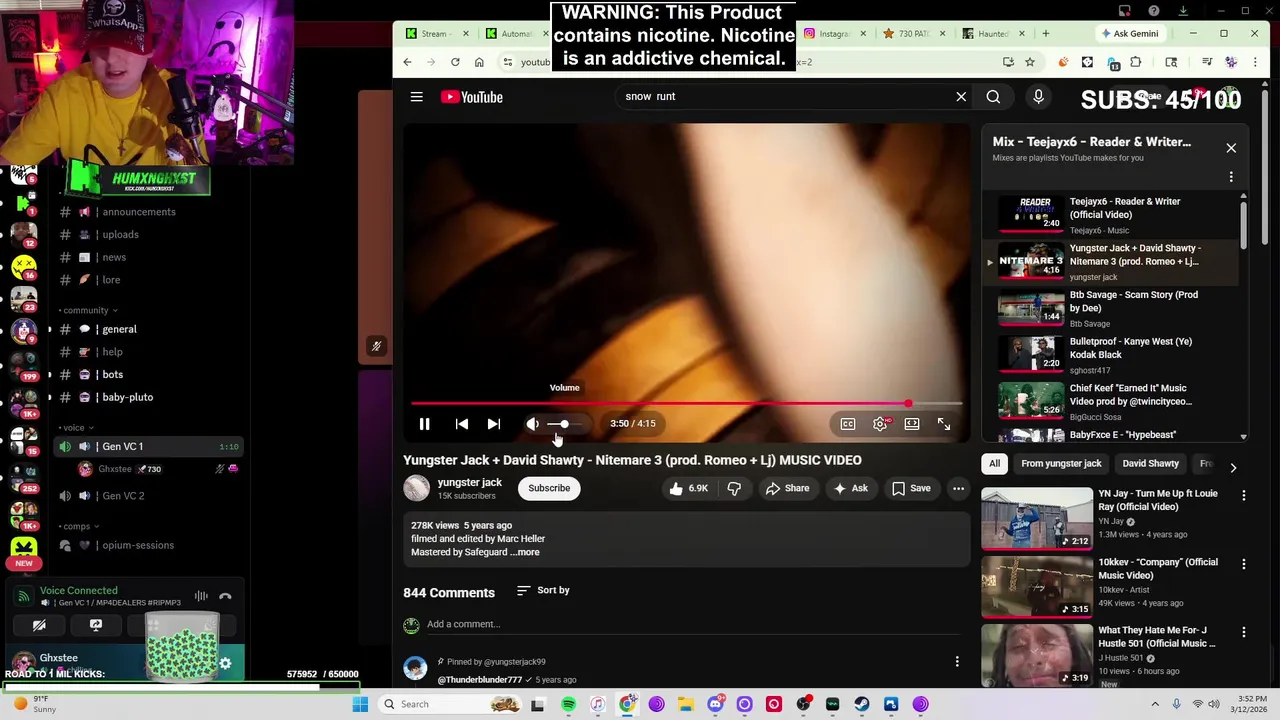Adjust the video volume slider
Screen dimensions: 1280x720
565,424
